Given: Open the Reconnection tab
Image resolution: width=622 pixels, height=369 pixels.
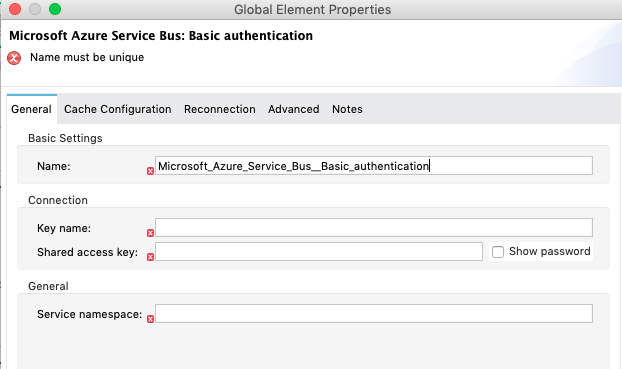Looking at the screenshot, I should [x=220, y=109].
